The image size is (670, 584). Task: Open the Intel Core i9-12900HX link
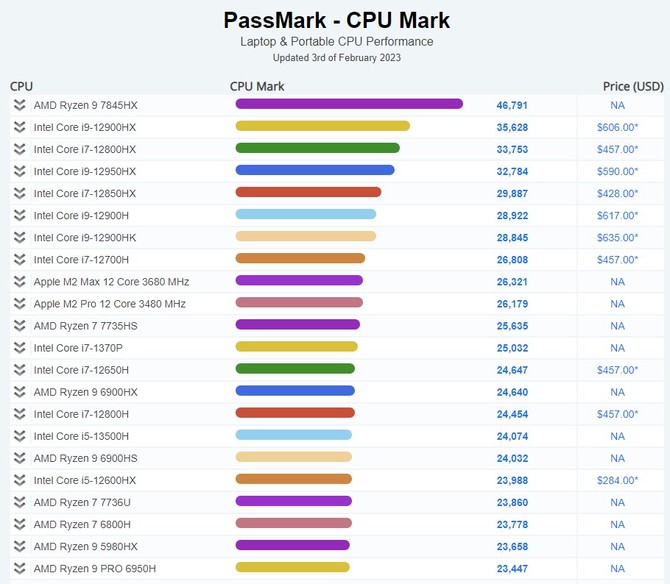click(85, 127)
